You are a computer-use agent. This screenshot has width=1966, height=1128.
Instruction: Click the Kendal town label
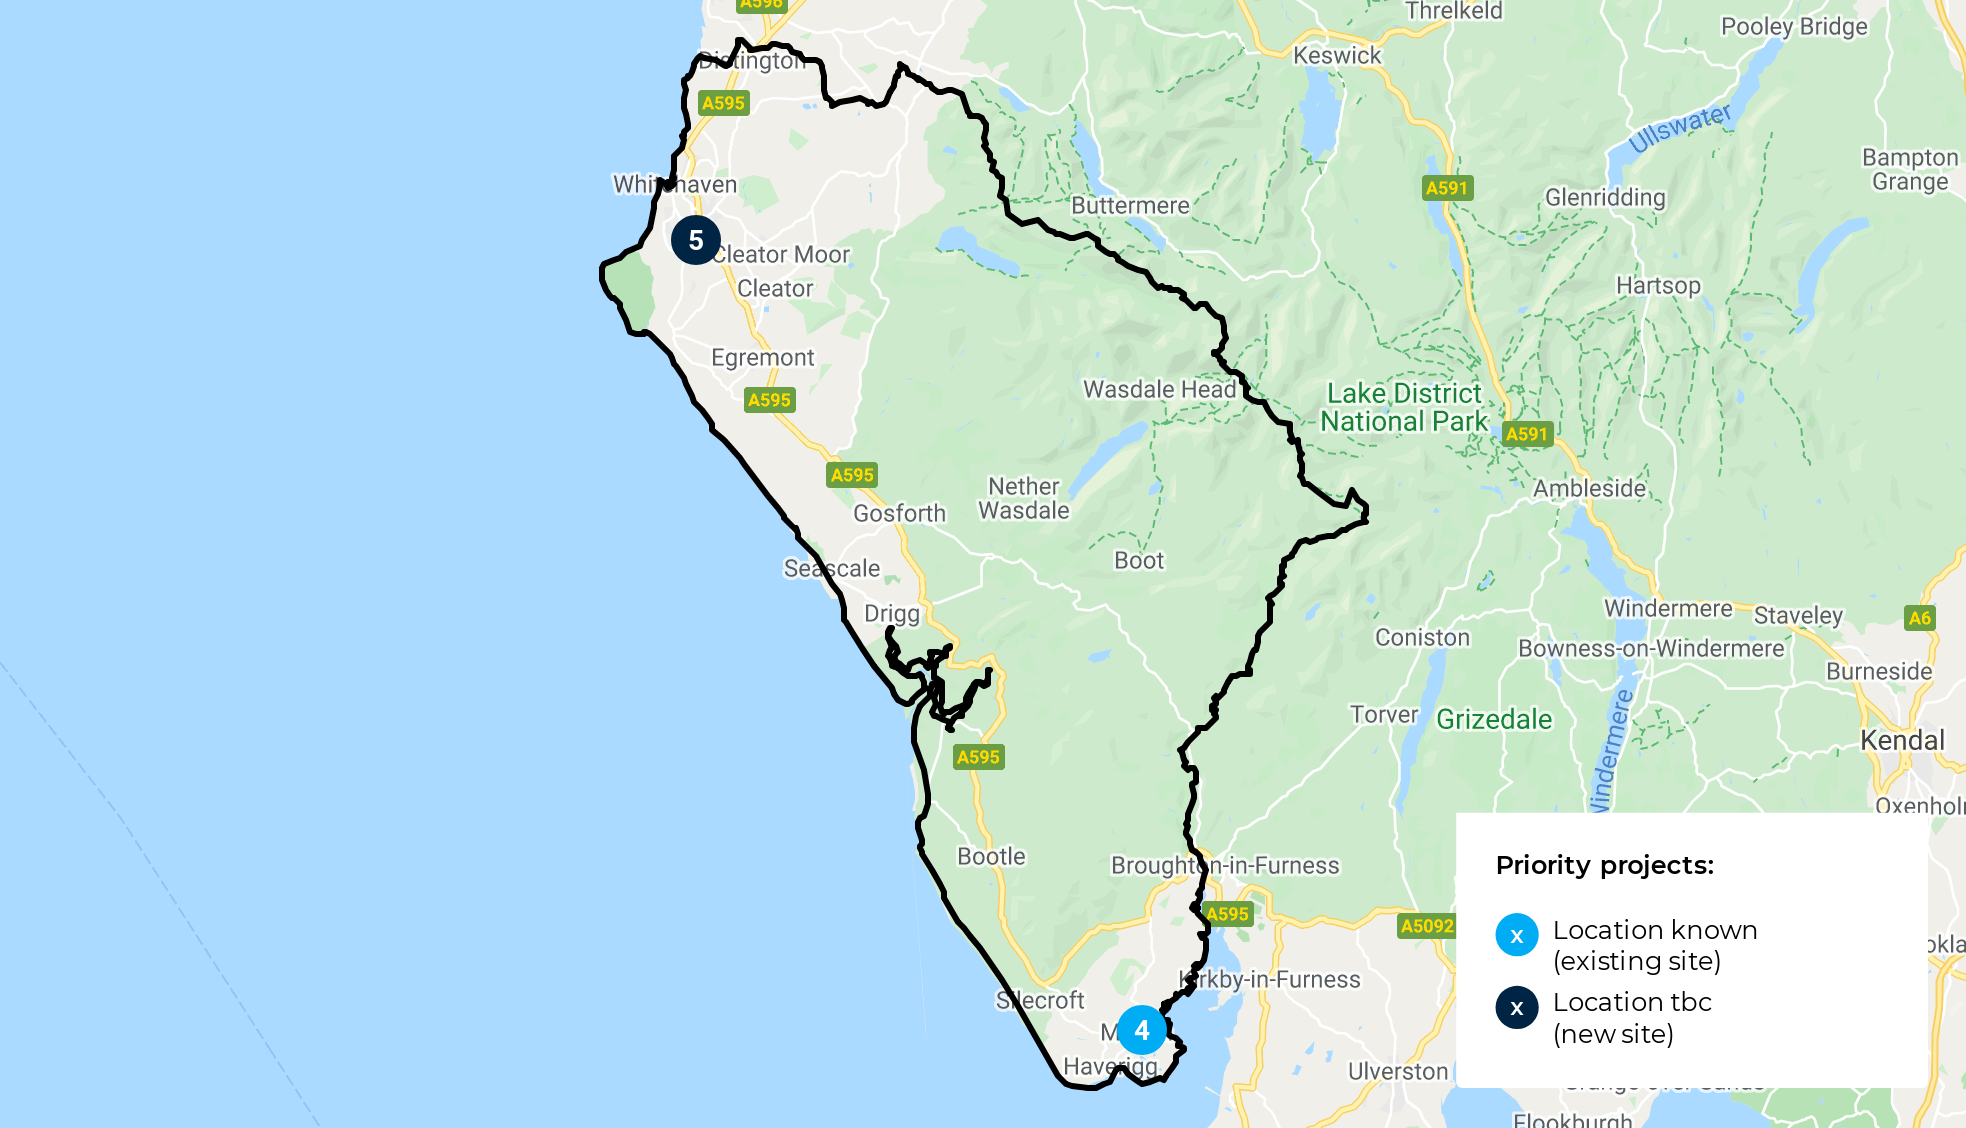click(x=1902, y=740)
